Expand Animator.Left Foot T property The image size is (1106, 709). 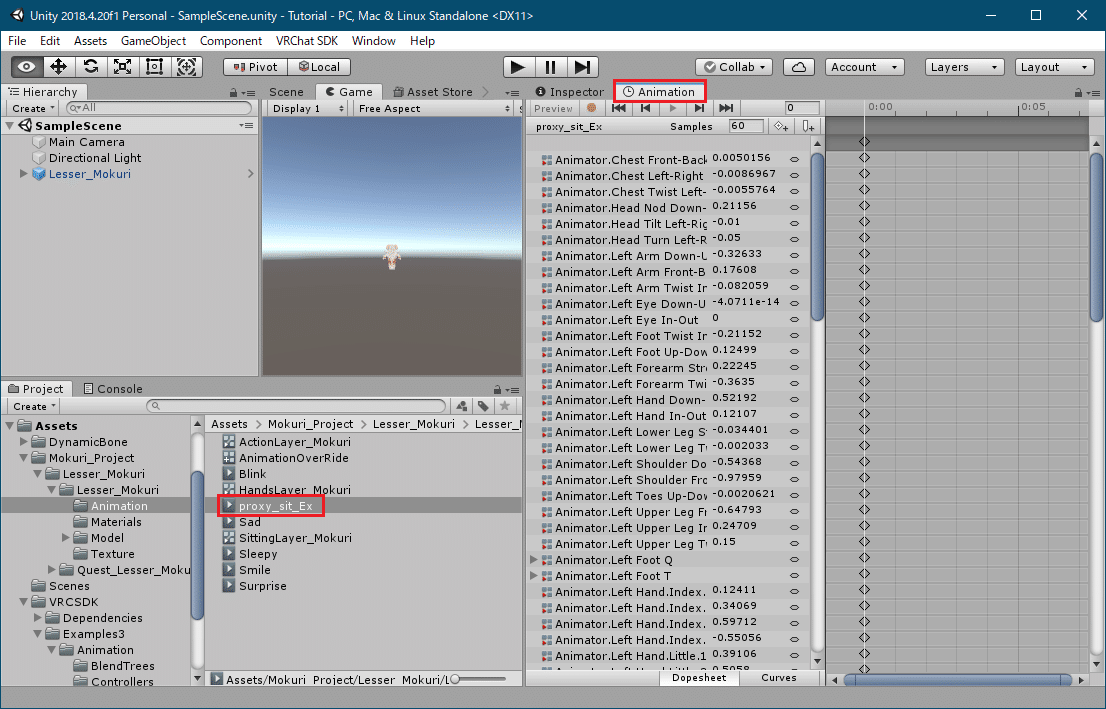click(x=534, y=576)
